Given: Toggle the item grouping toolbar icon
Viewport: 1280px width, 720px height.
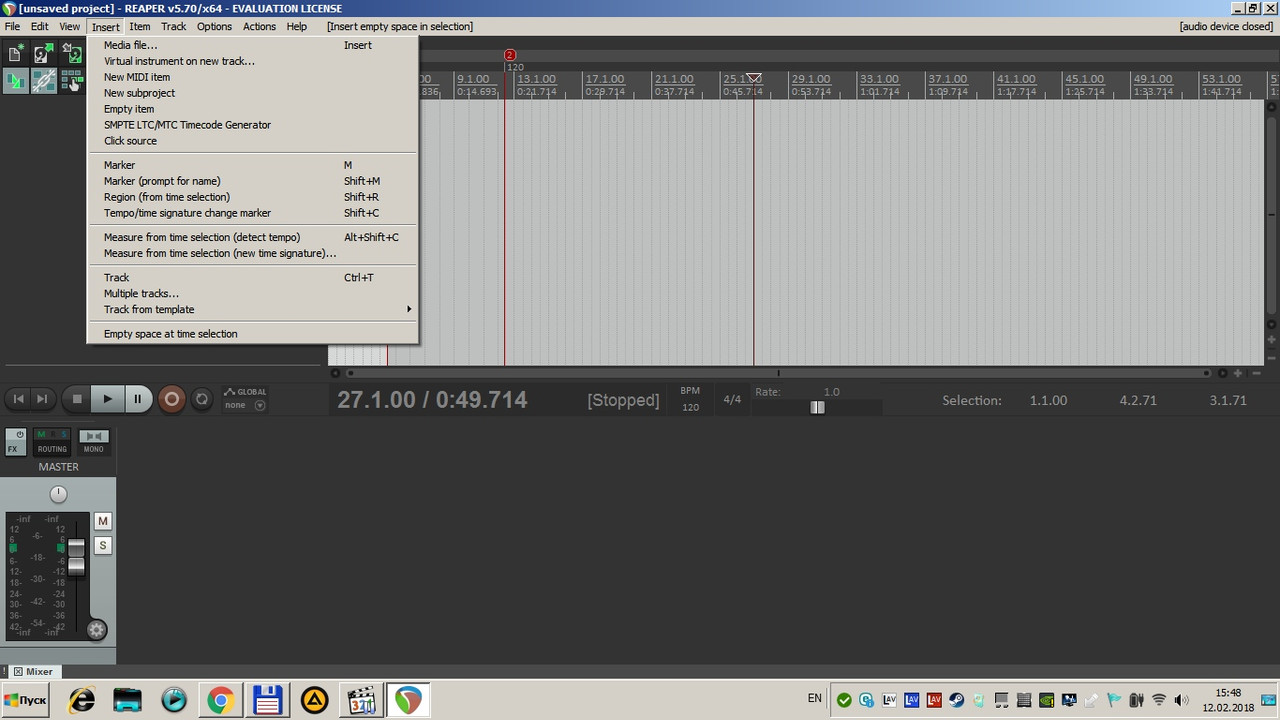Looking at the screenshot, I should tap(43, 82).
